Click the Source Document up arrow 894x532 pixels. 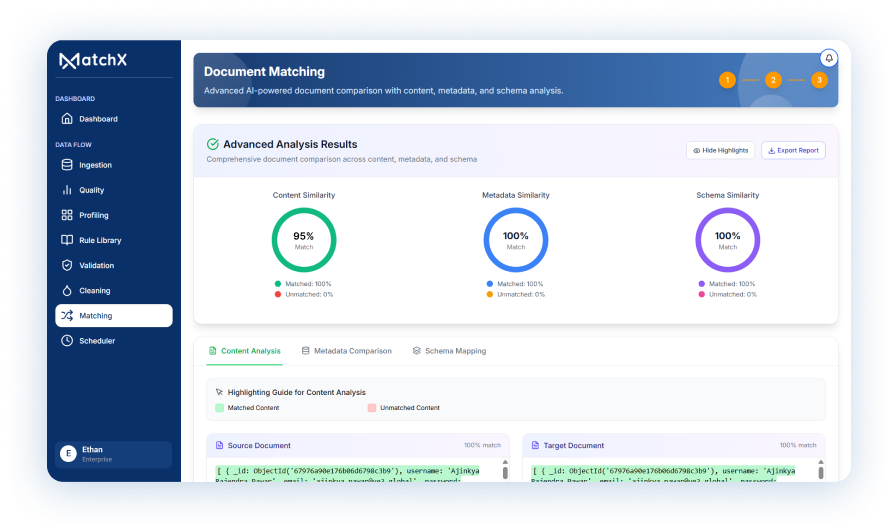click(x=505, y=462)
